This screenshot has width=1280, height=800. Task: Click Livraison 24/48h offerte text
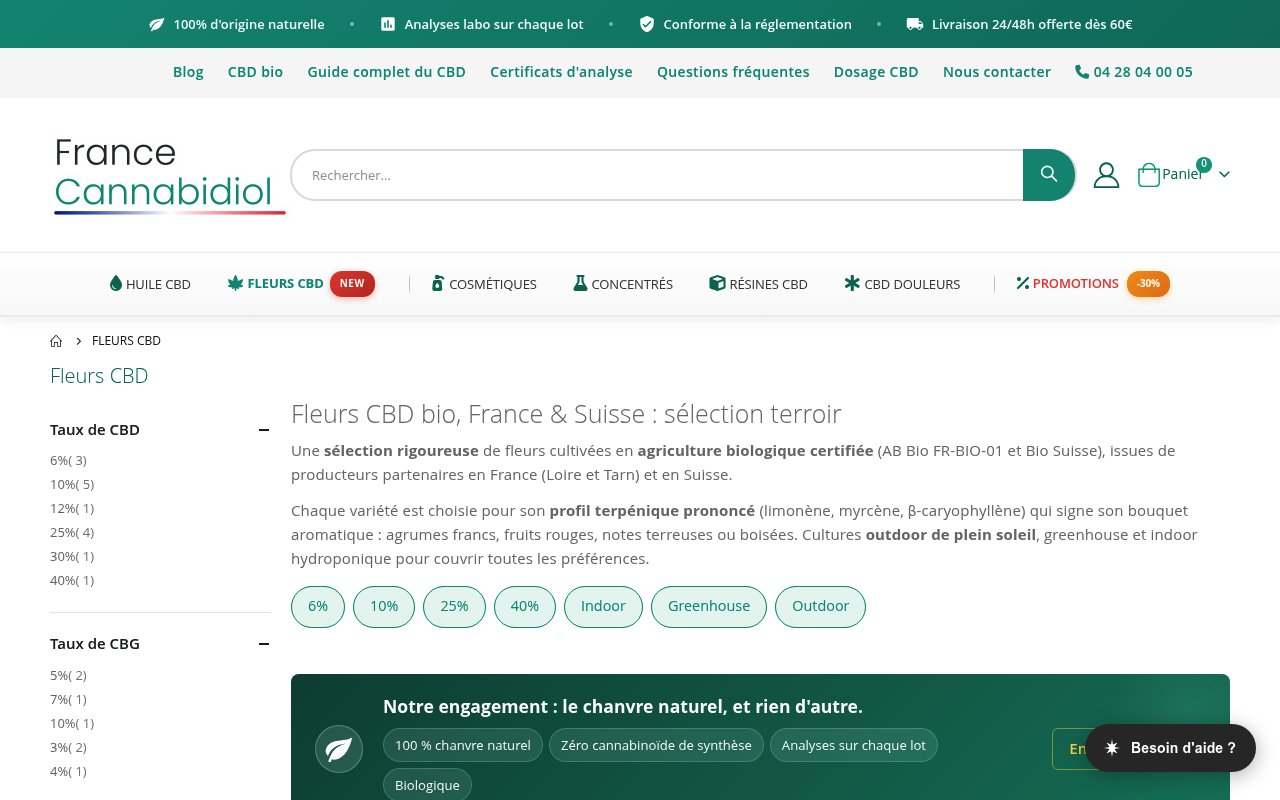tap(1032, 24)
